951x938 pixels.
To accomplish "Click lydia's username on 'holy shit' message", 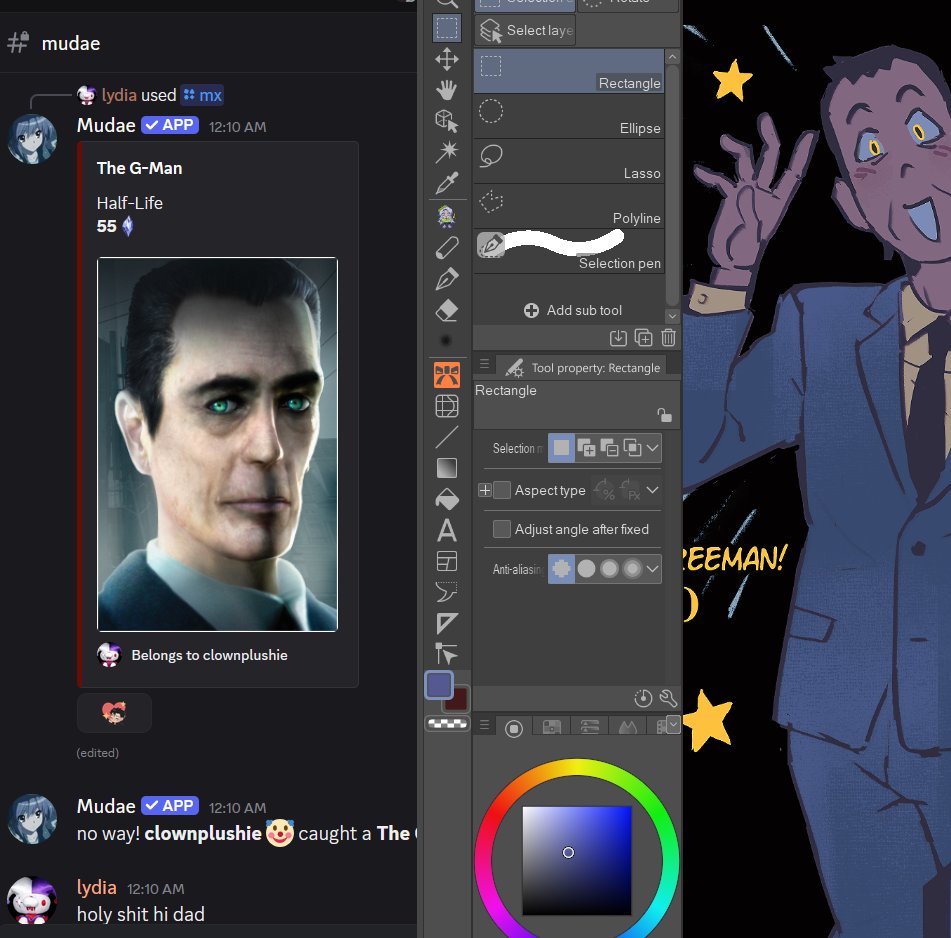I will tap(96, 887).
